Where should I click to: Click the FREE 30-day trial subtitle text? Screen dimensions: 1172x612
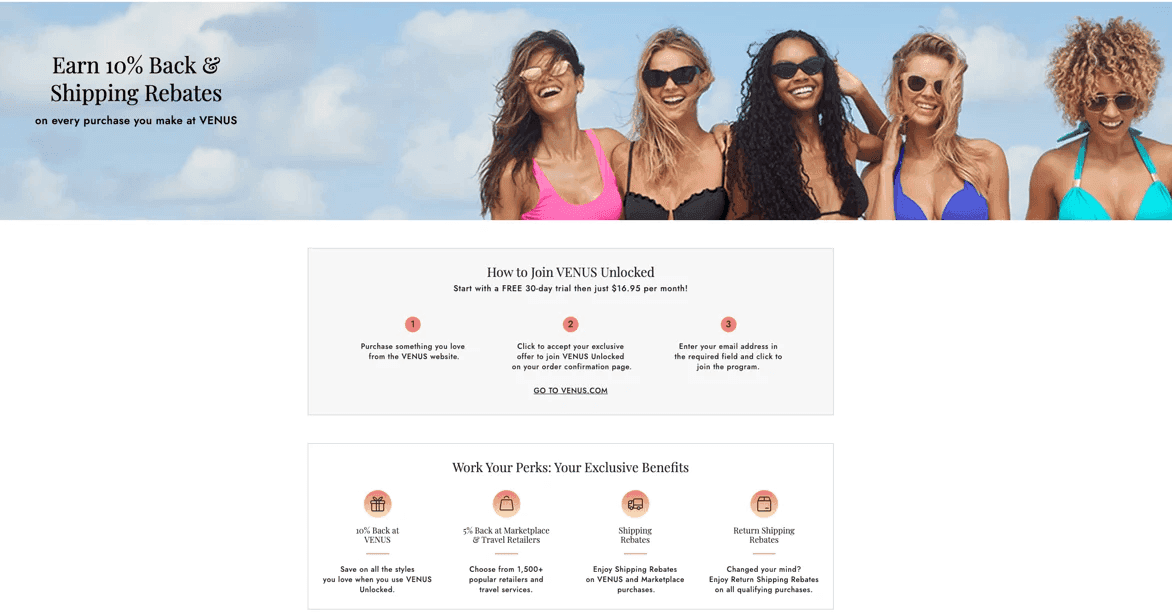(570, 288)
